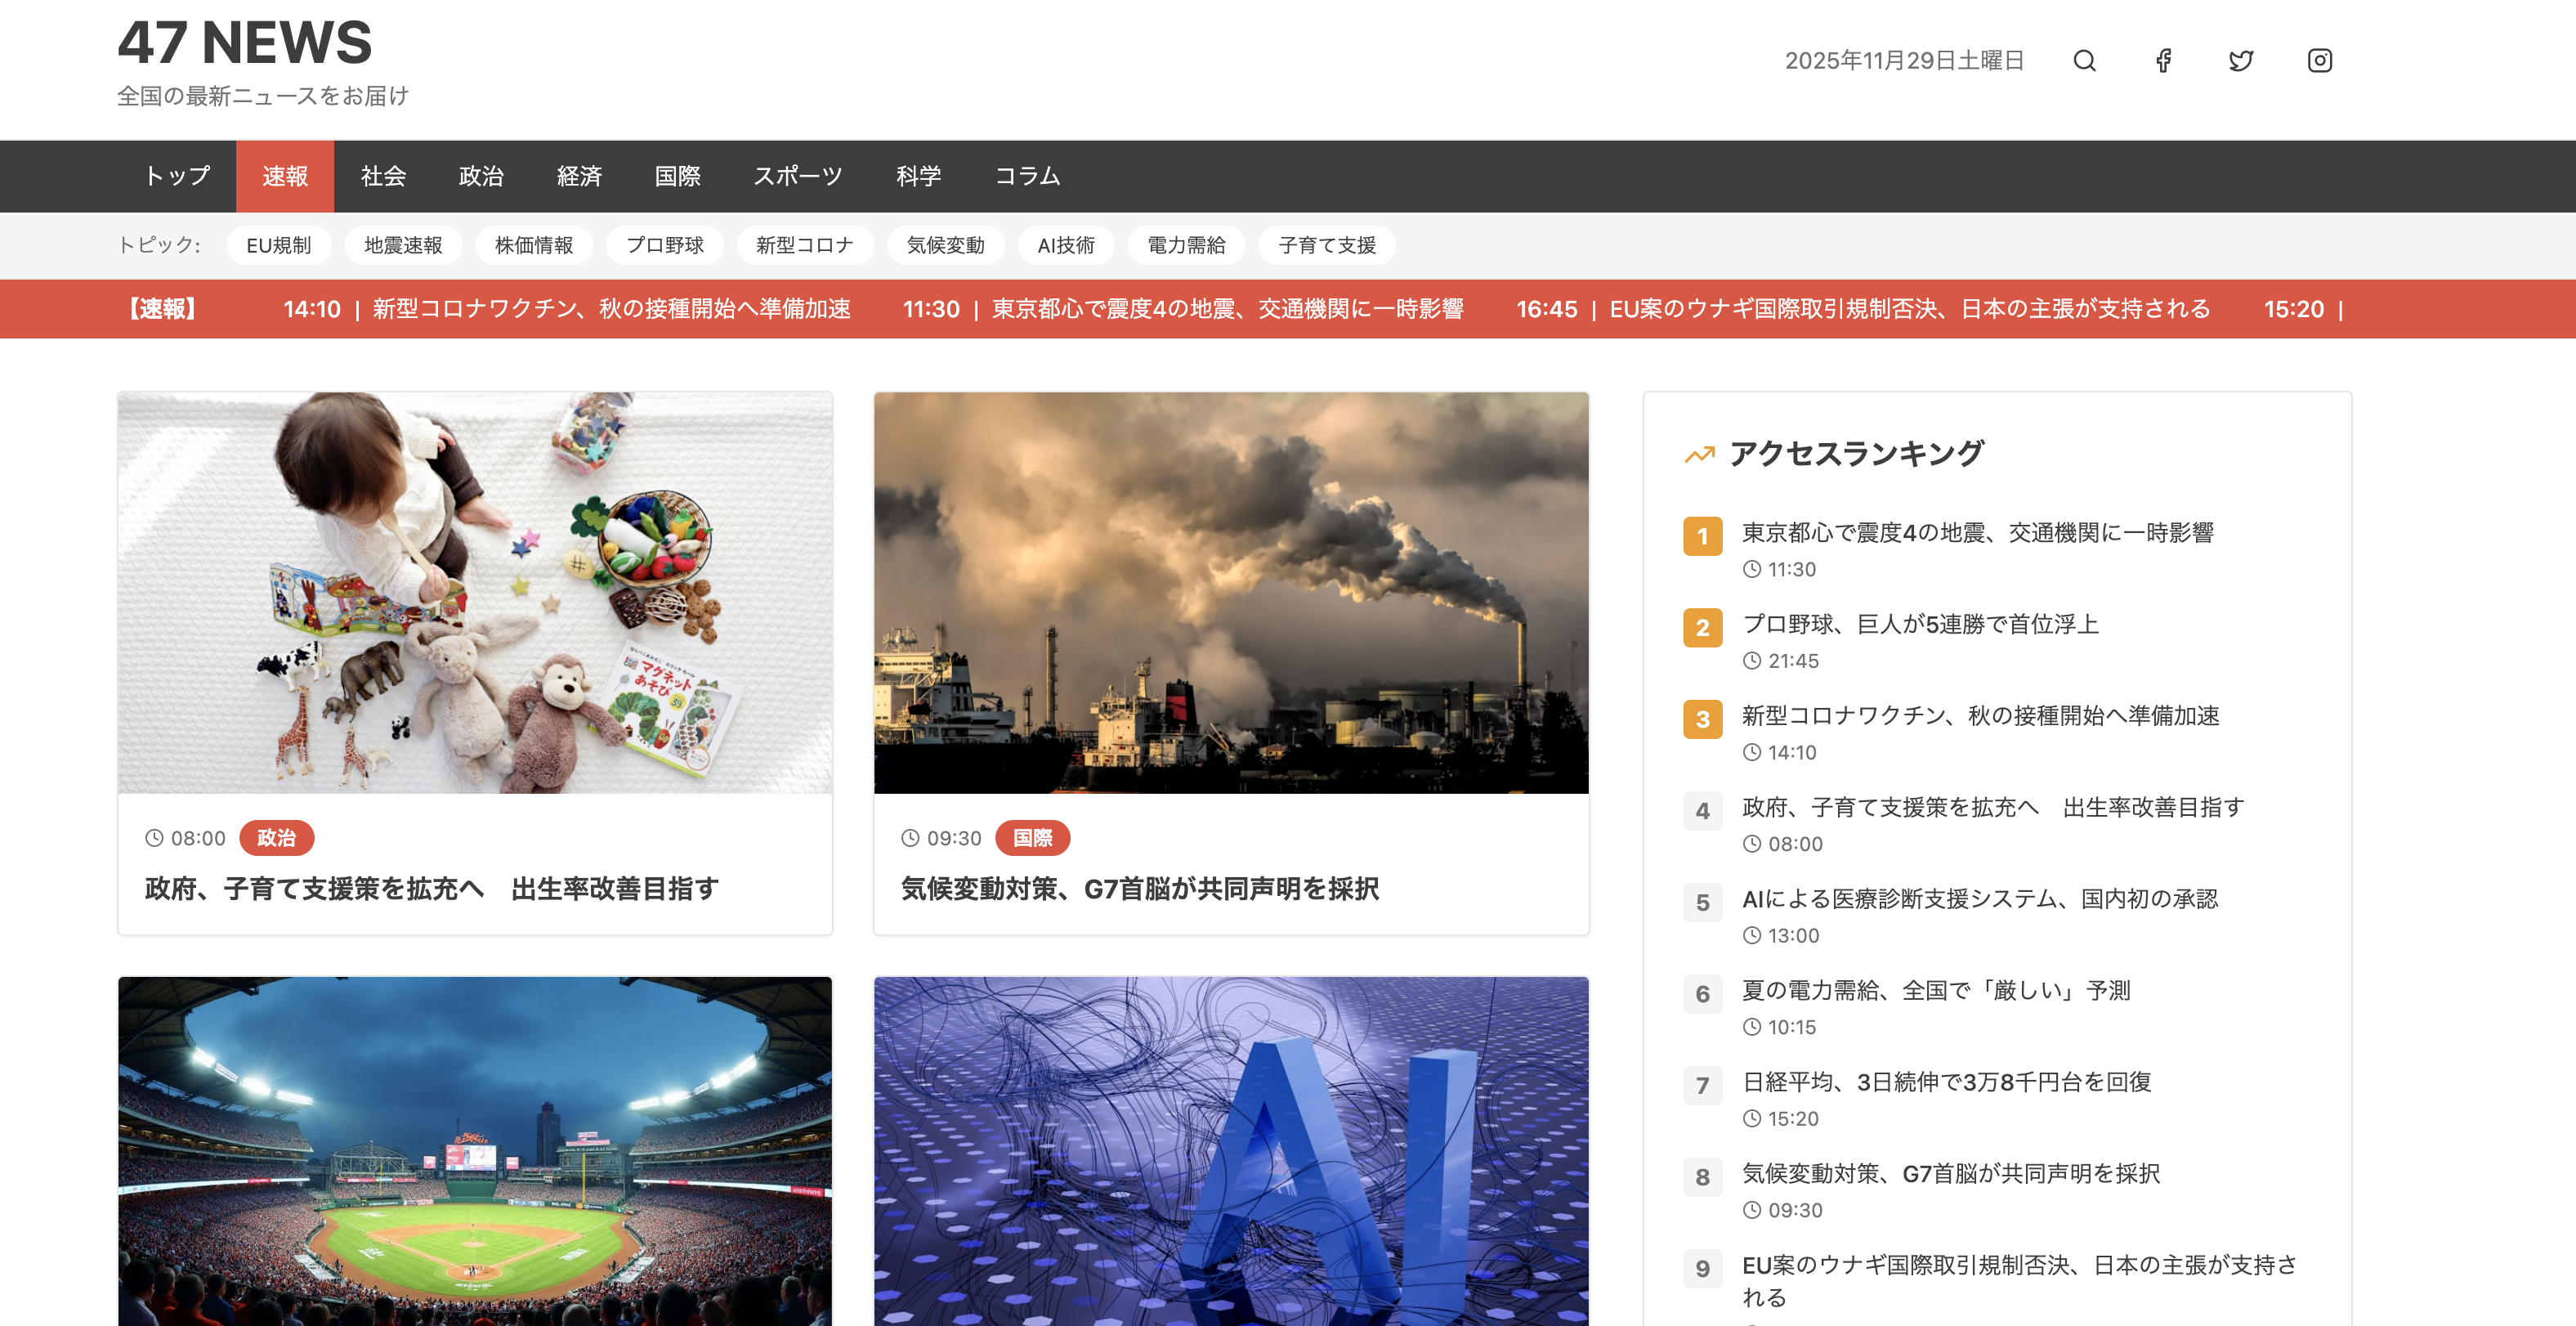The image size is (2576, 1326).
Task: Open the 子育て支援 topic chip
Action: 1327,245
